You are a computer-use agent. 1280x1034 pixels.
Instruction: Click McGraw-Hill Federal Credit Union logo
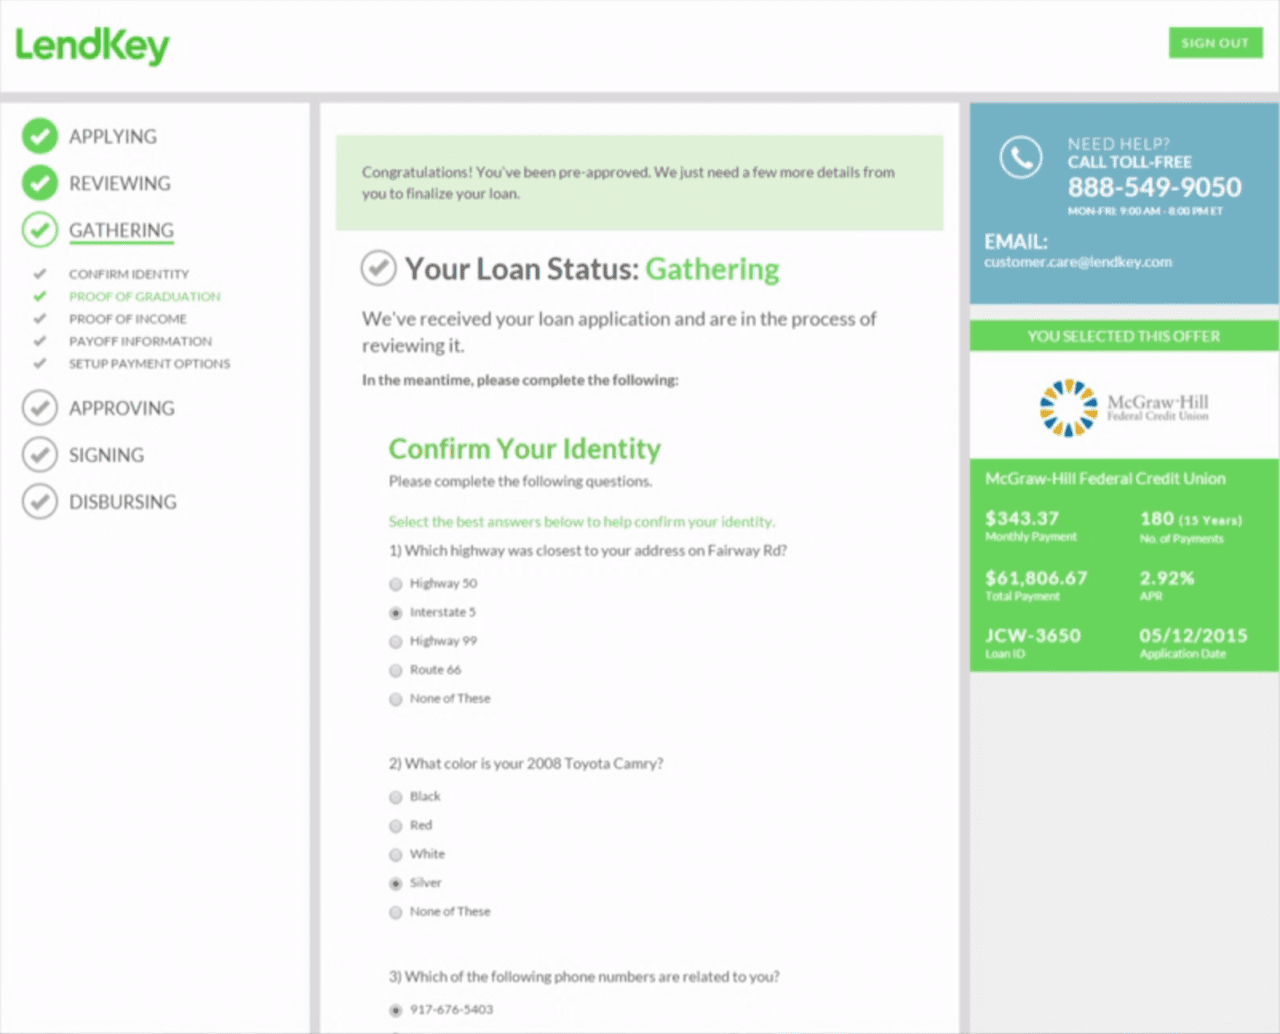[1124, 407]
